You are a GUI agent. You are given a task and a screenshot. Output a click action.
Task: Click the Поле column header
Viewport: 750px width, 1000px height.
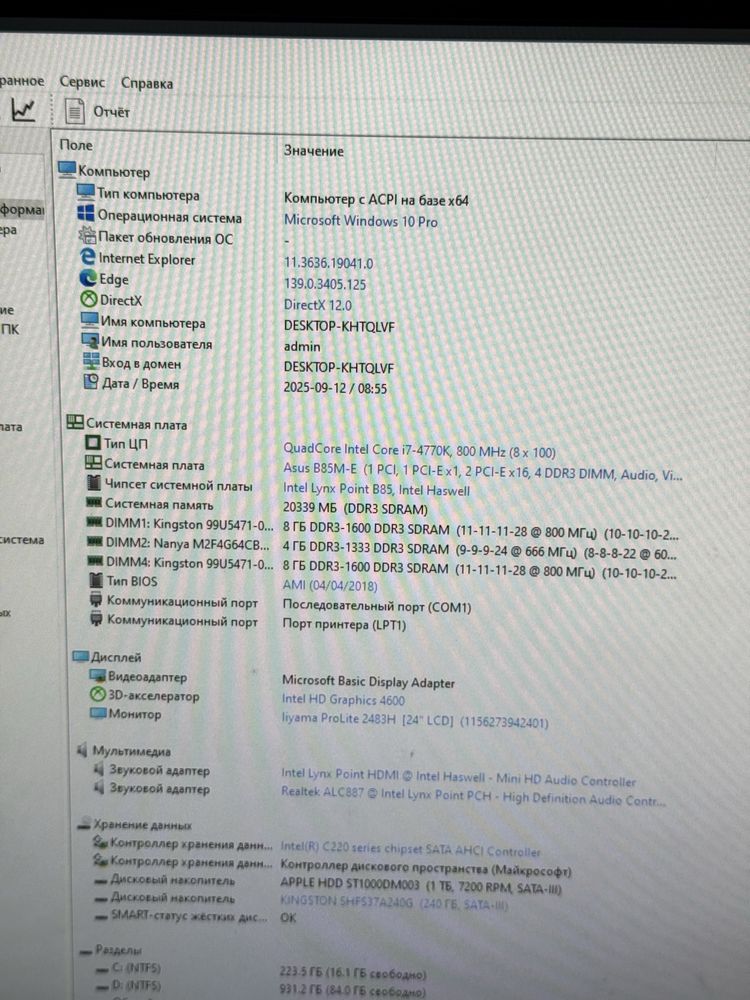(x=76, y=145)
